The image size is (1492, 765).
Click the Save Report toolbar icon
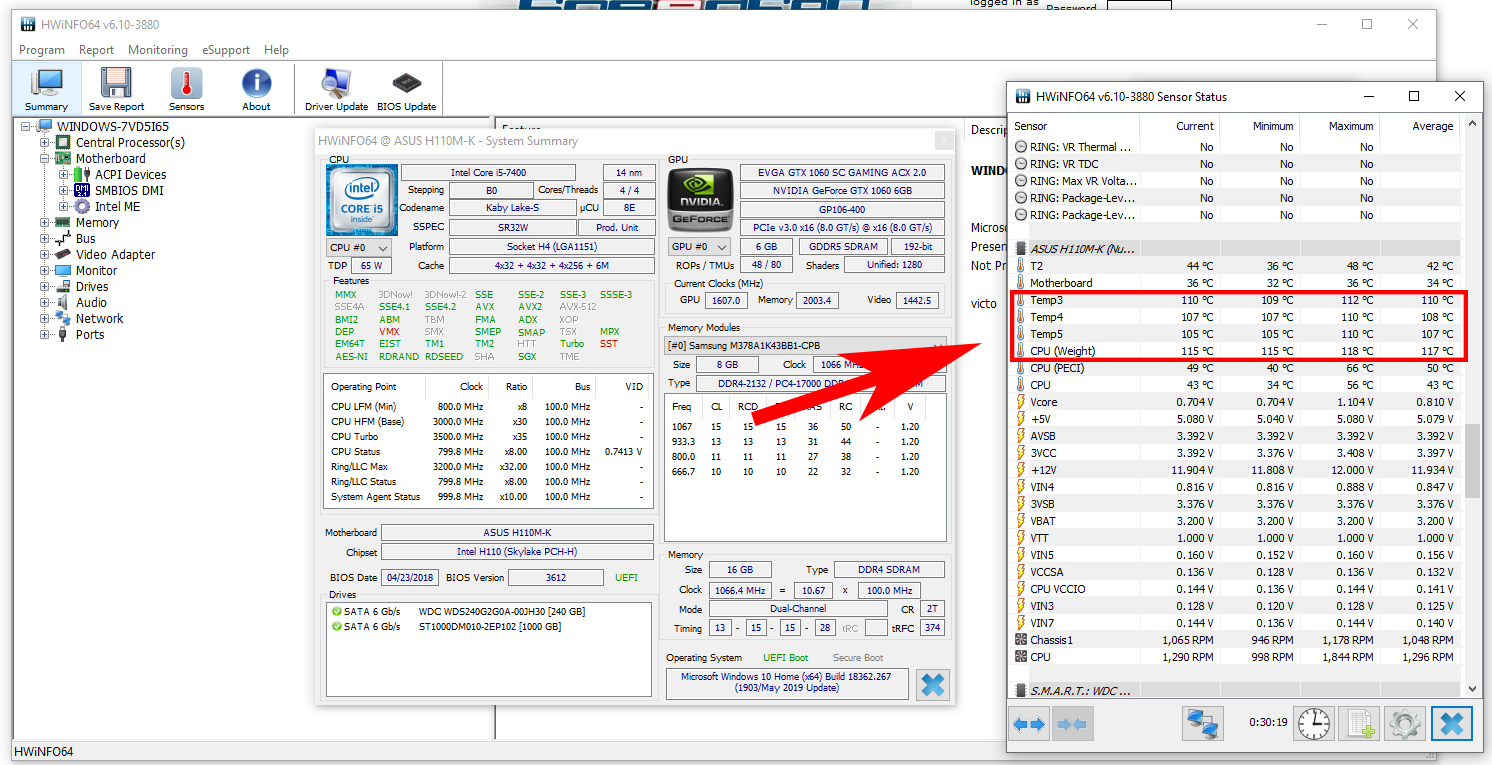116,89
